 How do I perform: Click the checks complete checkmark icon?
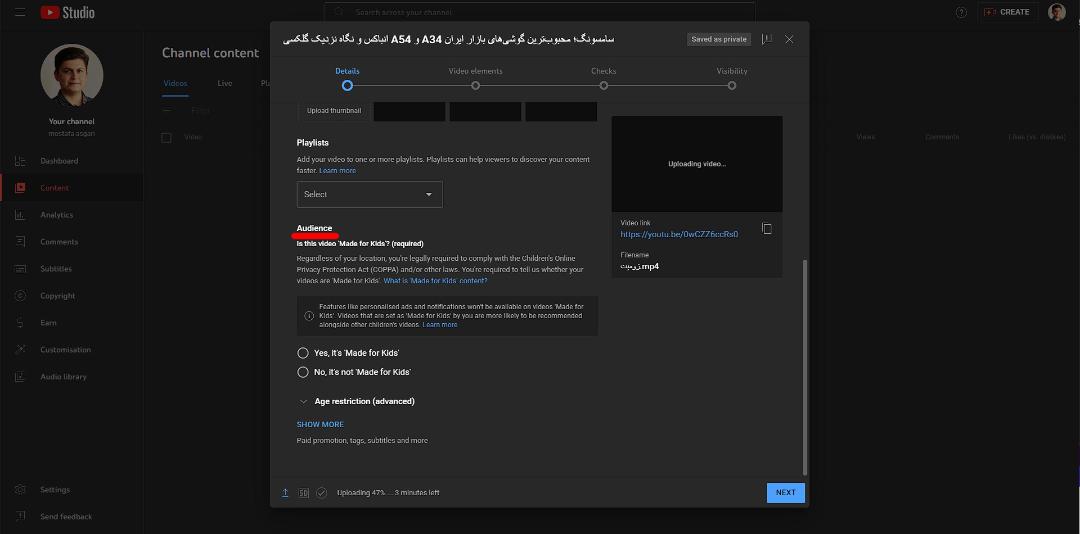322,493
